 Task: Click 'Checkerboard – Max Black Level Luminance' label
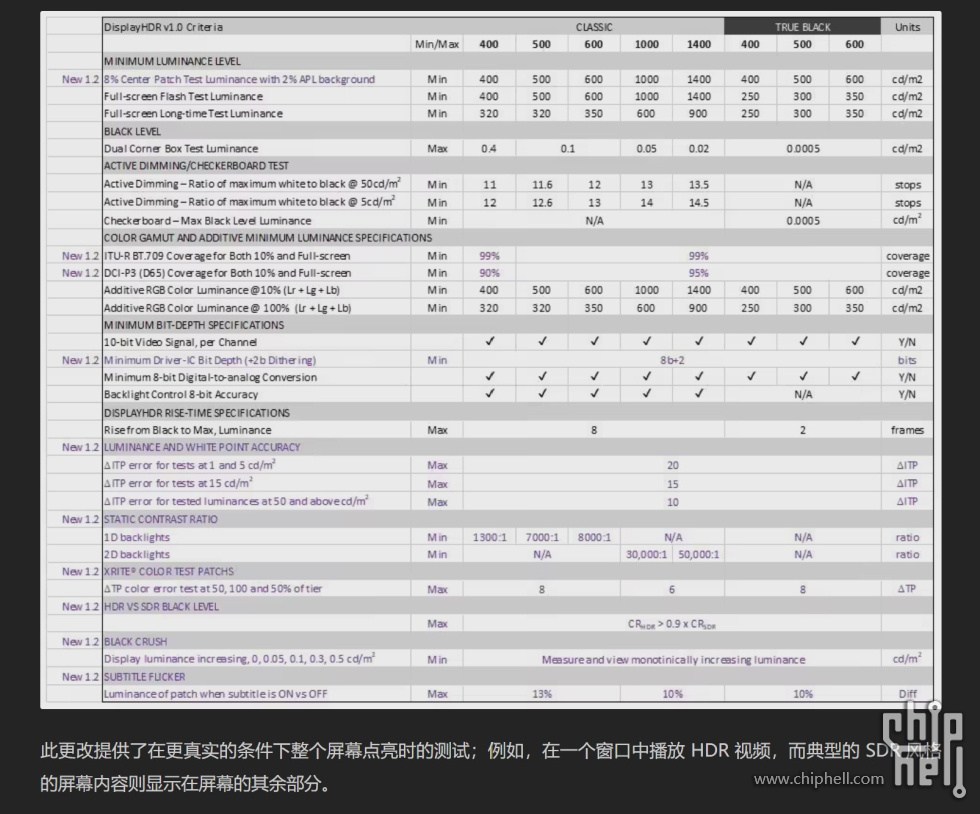[x=208, y=221]
